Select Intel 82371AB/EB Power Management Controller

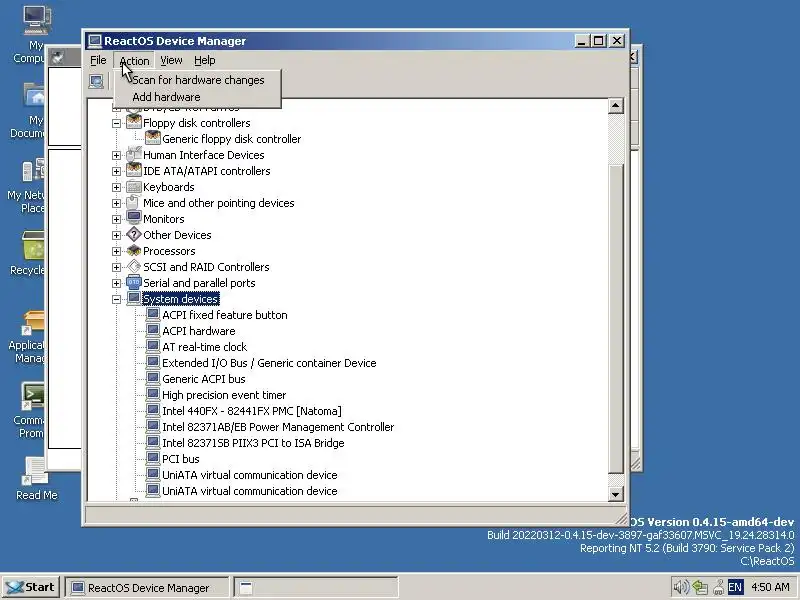click(x=278, y=427)
